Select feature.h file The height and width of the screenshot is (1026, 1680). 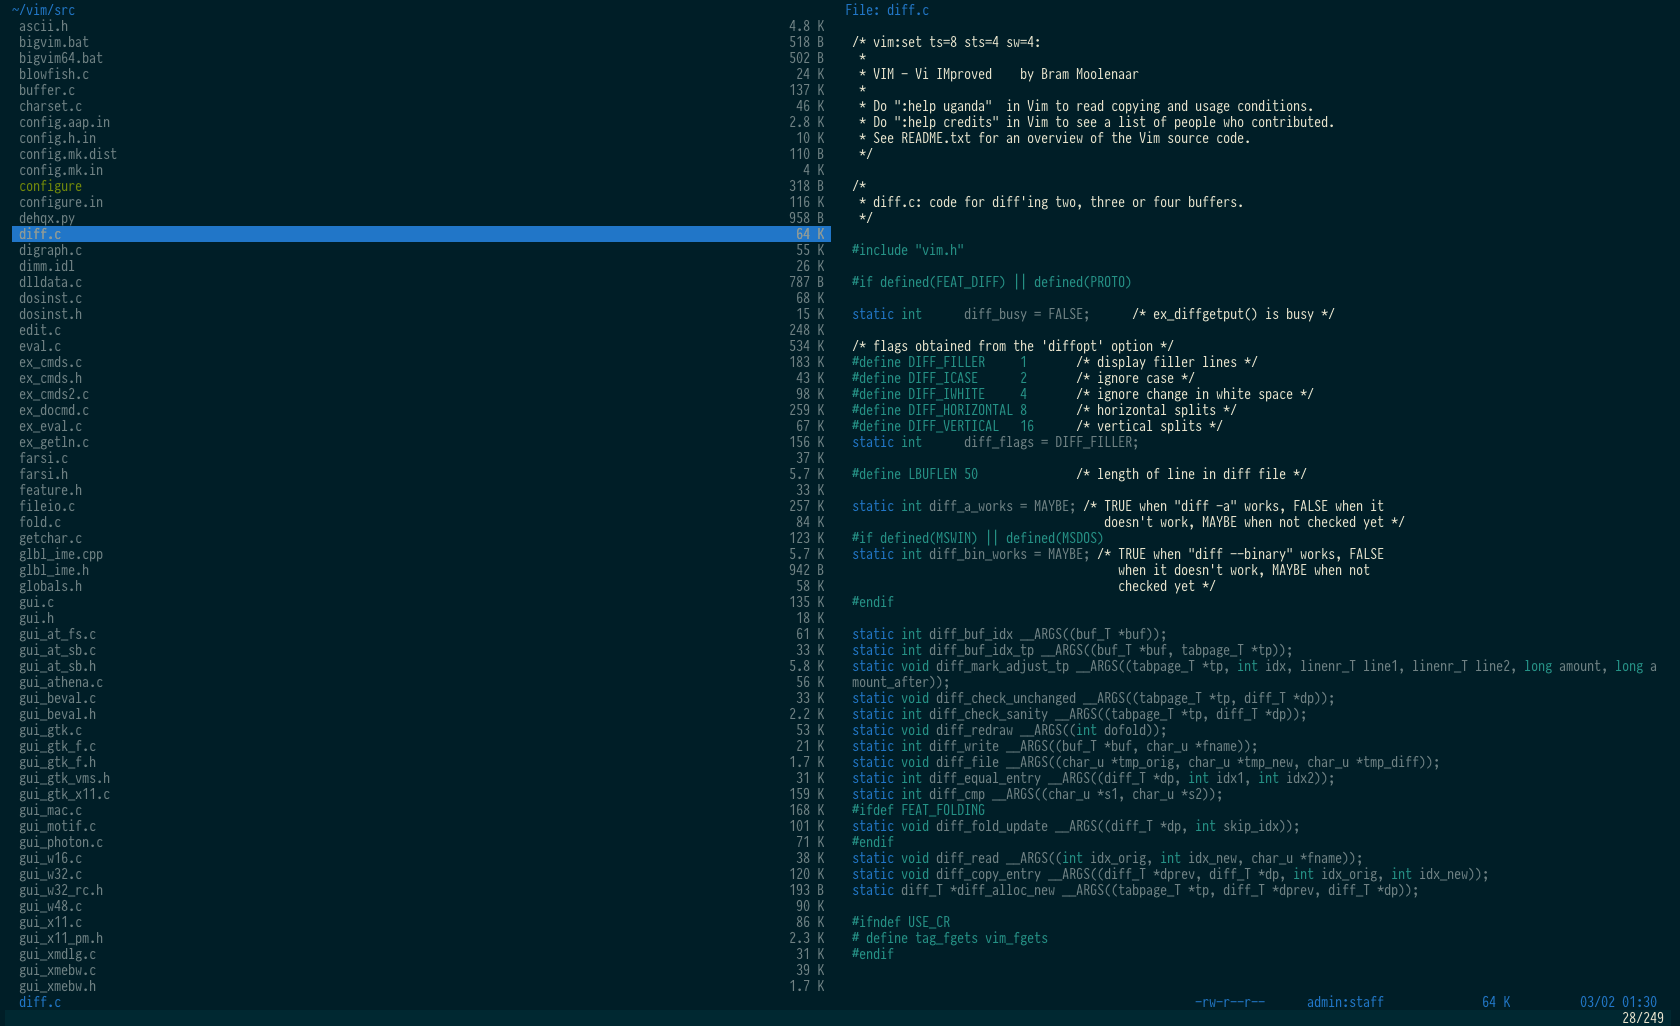421,490
